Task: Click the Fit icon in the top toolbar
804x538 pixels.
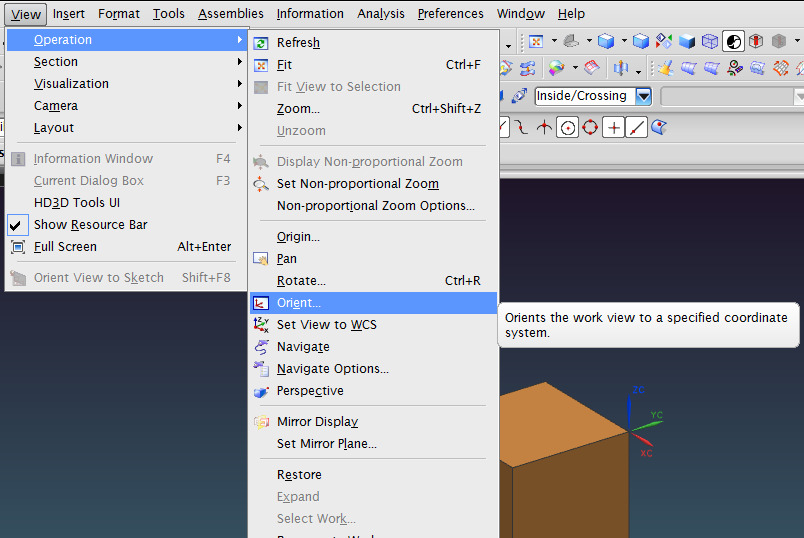Action: (x=536, y=42)
